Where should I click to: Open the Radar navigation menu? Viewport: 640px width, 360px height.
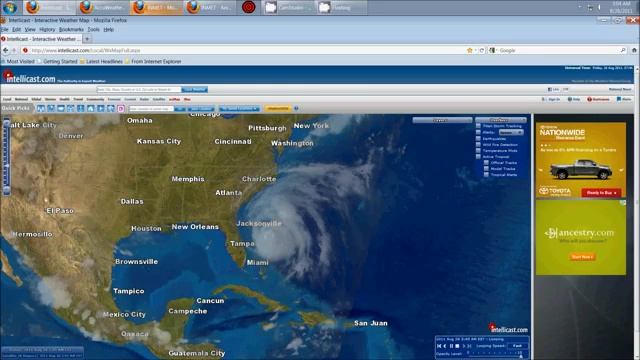pos(144,99)
